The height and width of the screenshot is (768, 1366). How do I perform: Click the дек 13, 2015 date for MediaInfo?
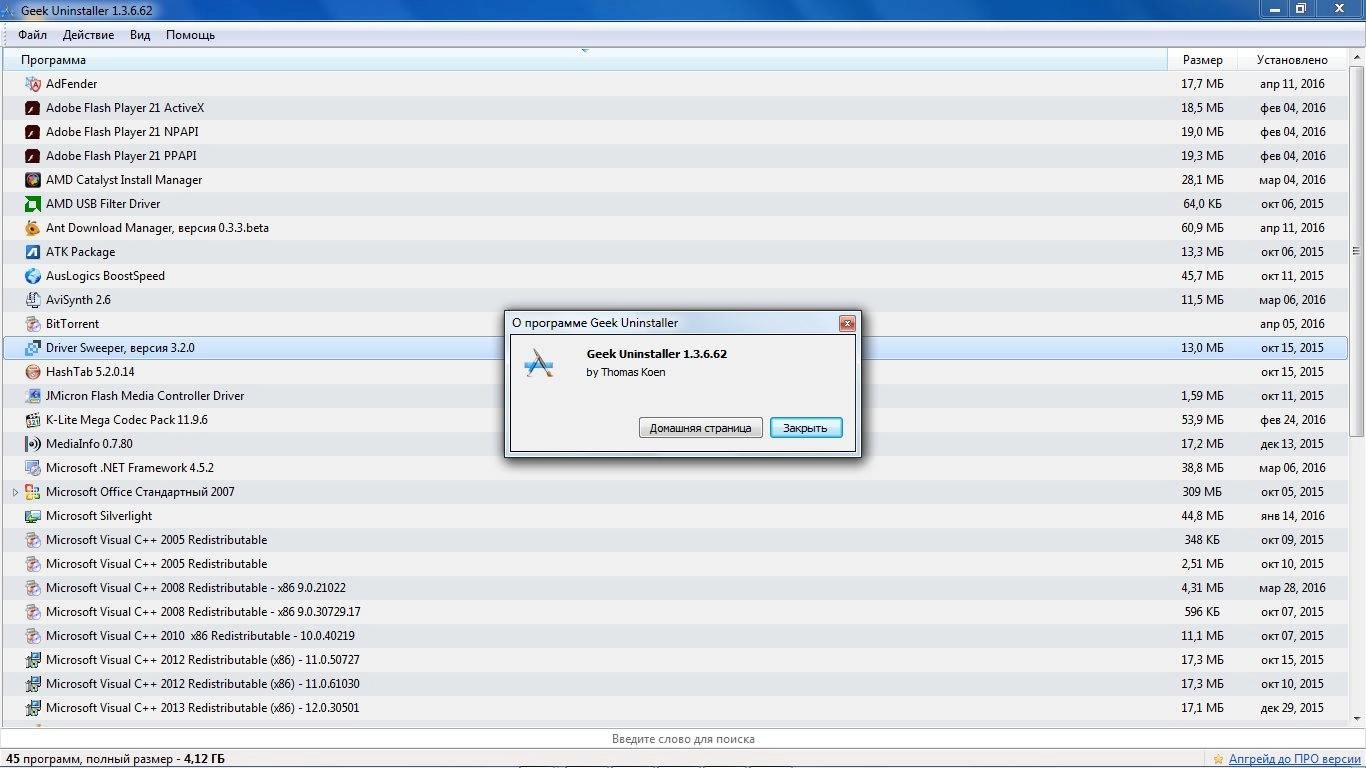click(1292, 444)
